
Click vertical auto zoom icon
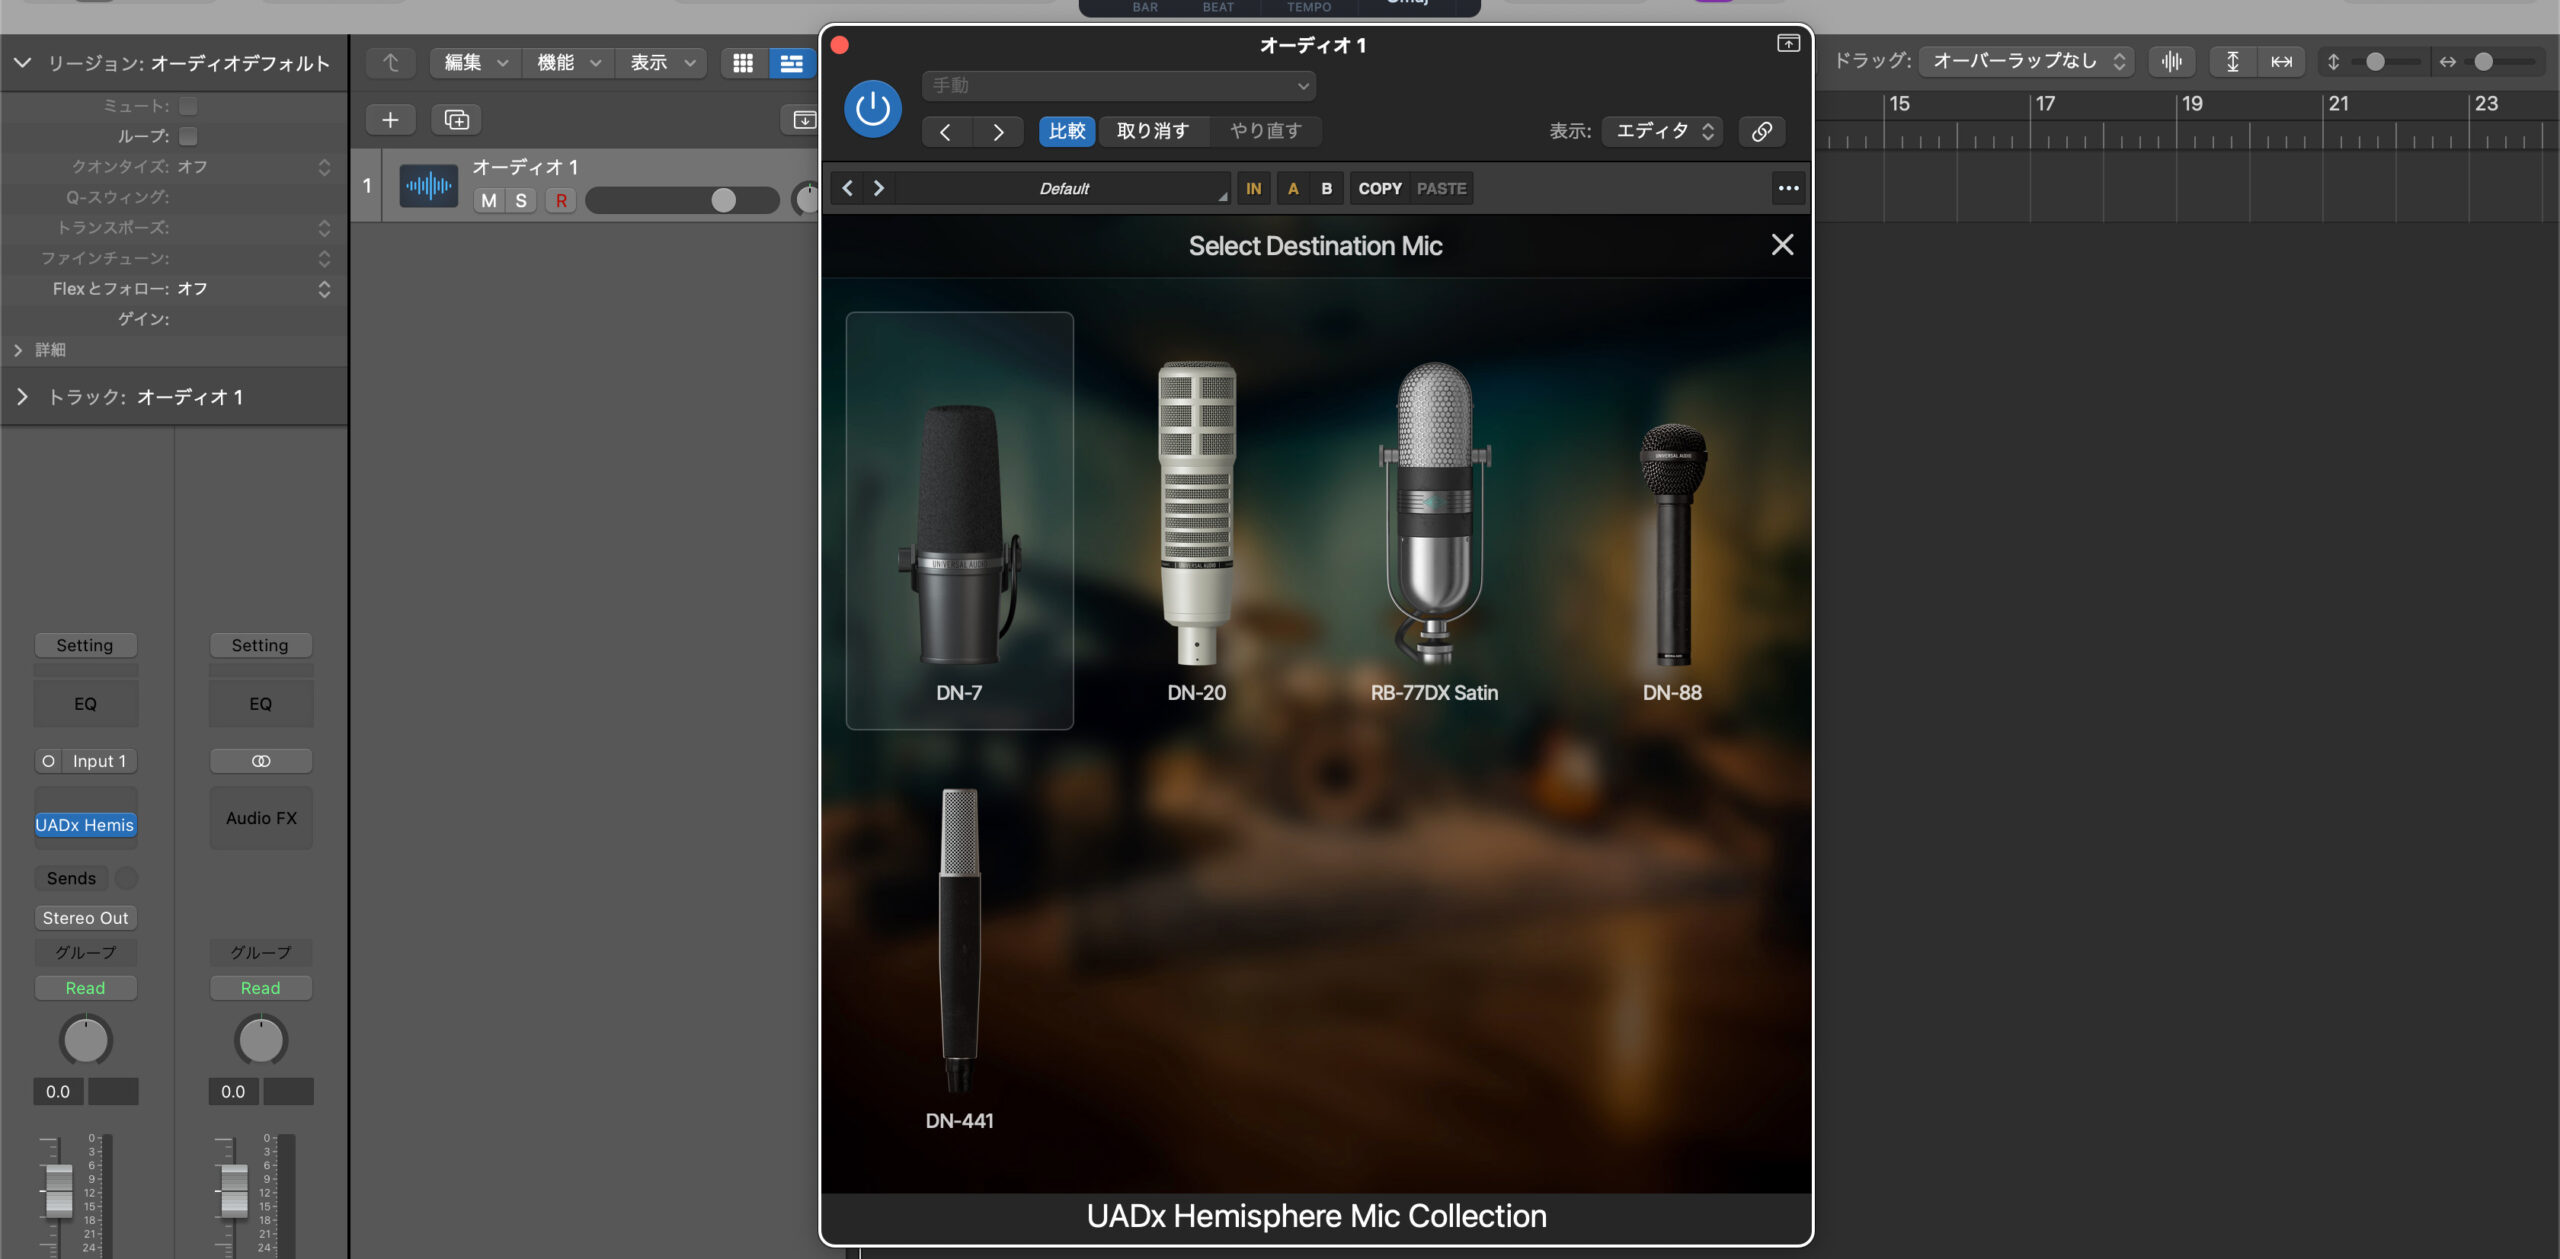tap(2232, 62)
